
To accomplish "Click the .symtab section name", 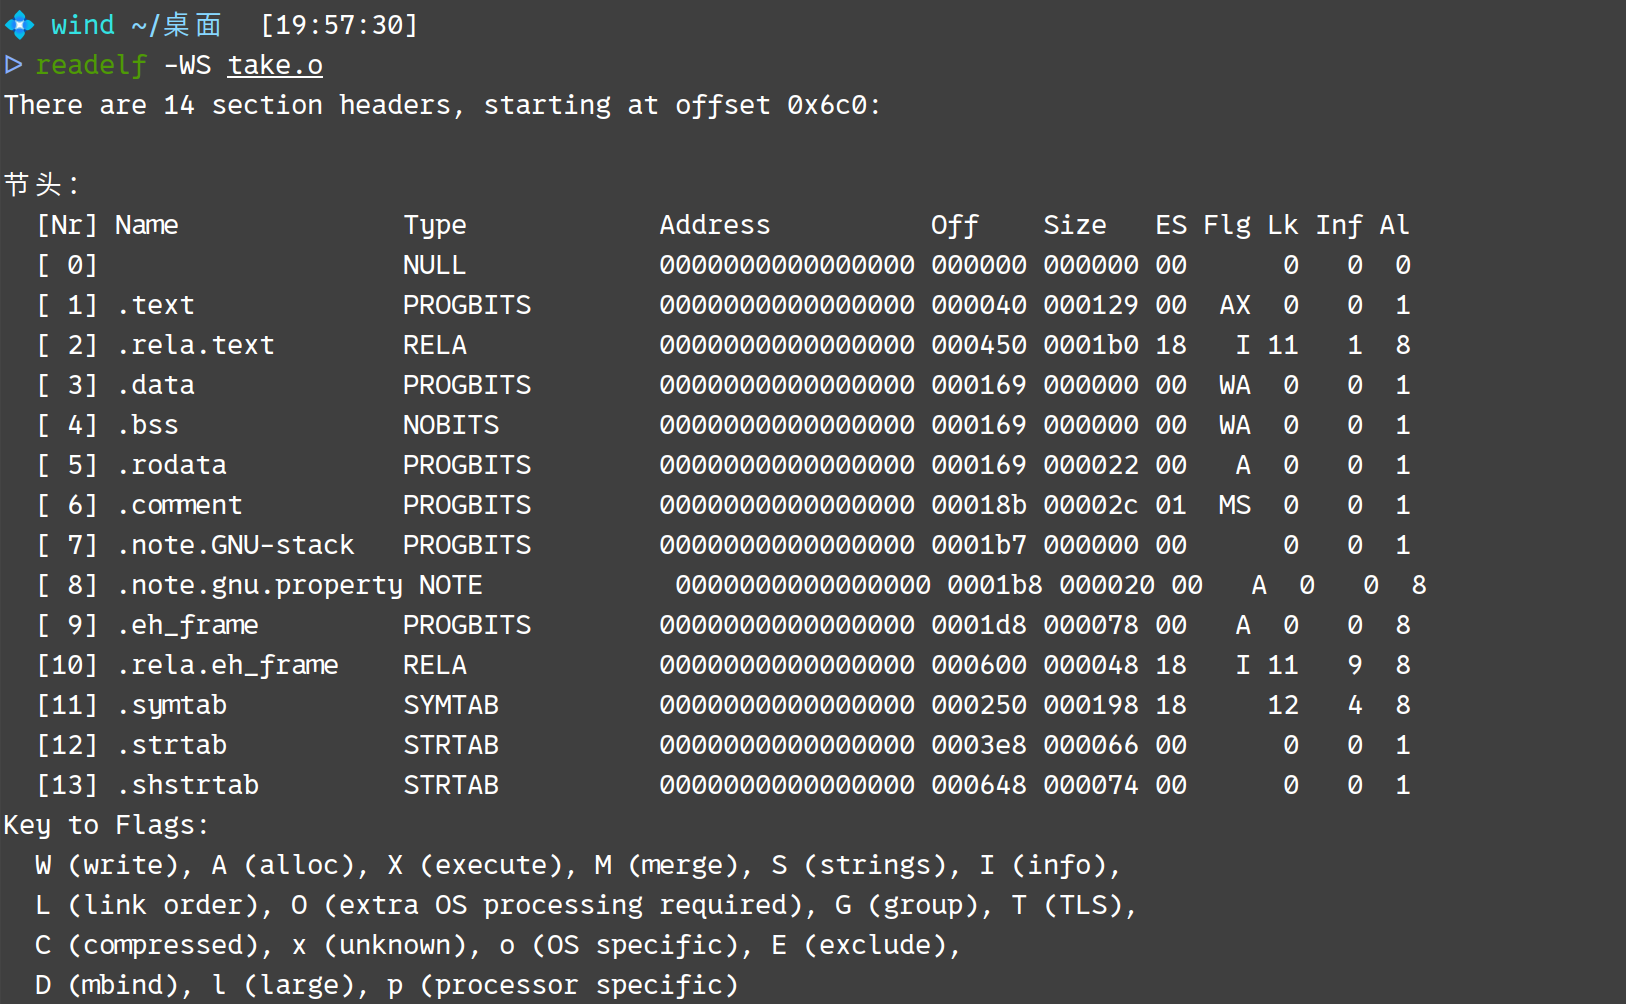I will pos(171,705).
